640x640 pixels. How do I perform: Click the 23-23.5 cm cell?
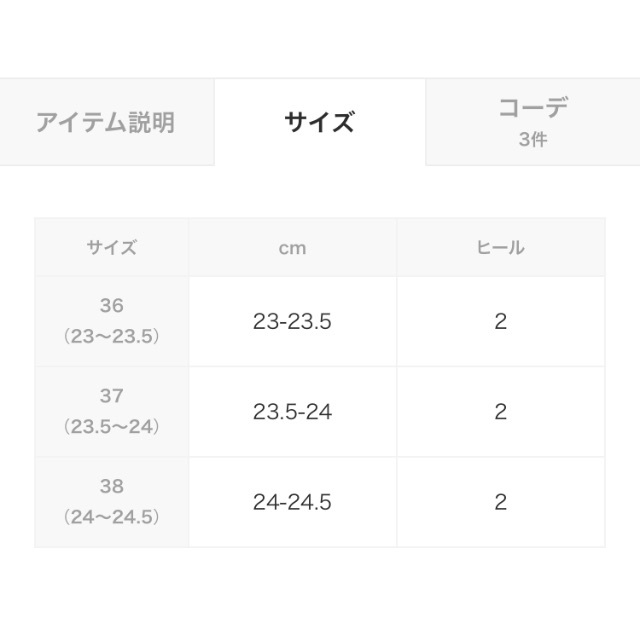click(x=292, y=321)
